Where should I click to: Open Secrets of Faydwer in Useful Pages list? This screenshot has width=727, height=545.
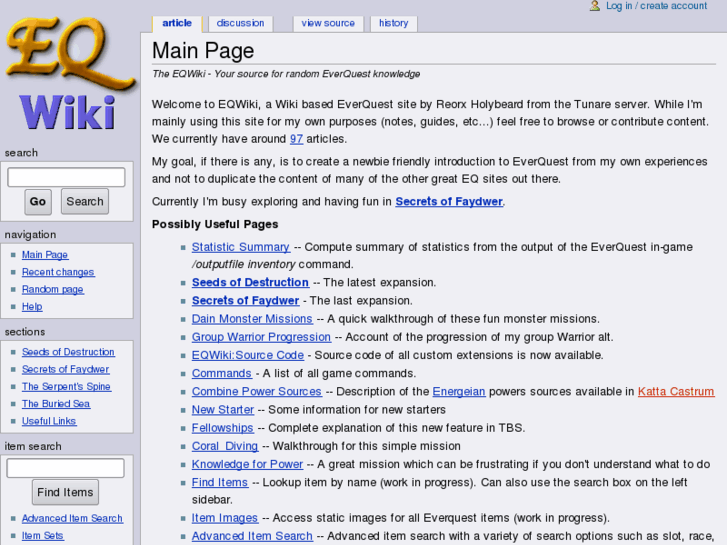click(x=245, y=301)
